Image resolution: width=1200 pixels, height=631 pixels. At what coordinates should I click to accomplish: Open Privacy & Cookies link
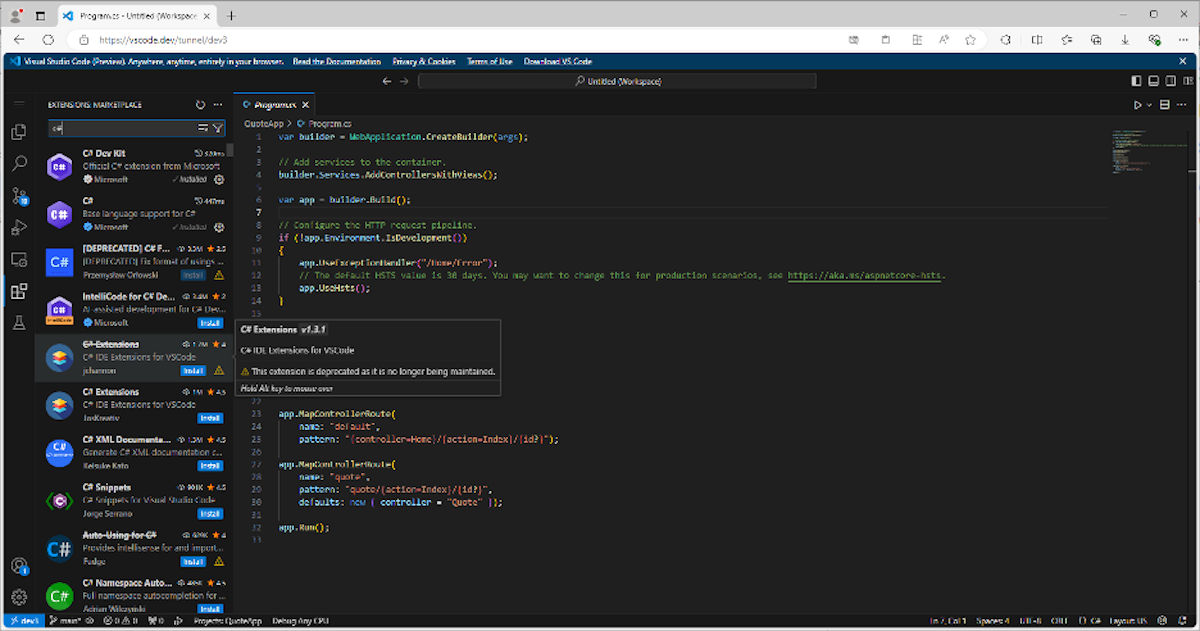click(x=422, y=61)
